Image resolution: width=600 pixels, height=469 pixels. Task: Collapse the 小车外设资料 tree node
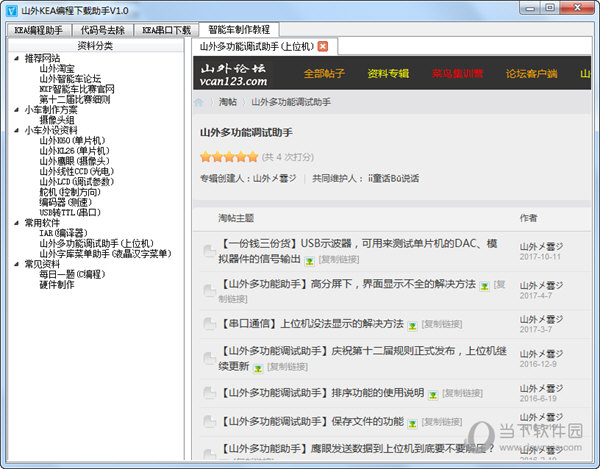coord(16,130)
